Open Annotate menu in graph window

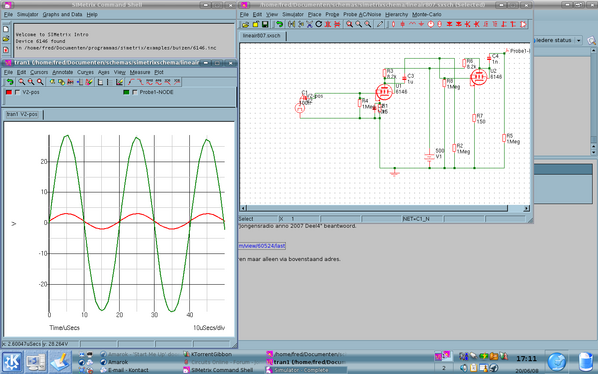tap(62, 72)
